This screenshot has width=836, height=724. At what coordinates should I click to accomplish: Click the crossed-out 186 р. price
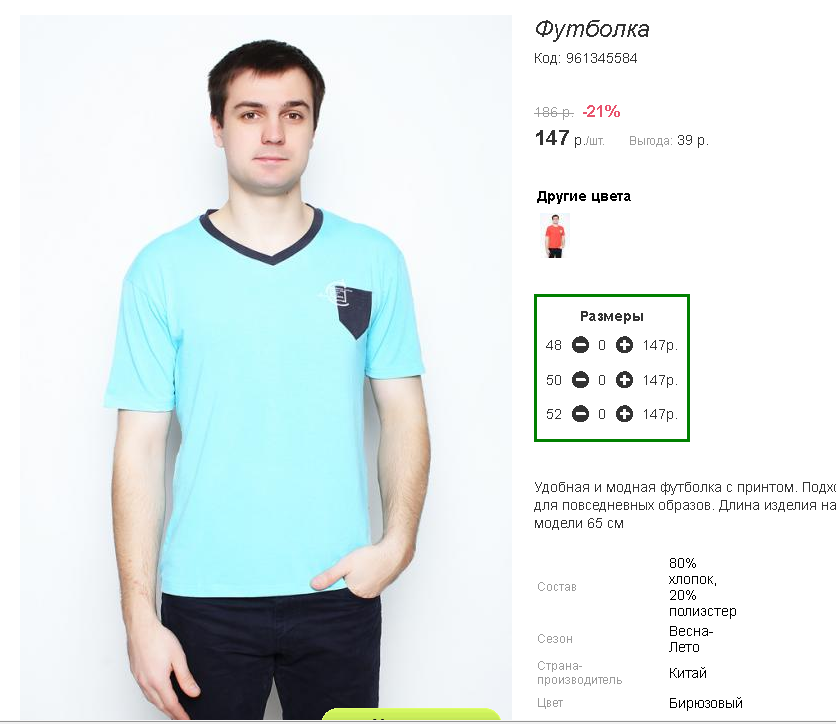click(554, 112)
